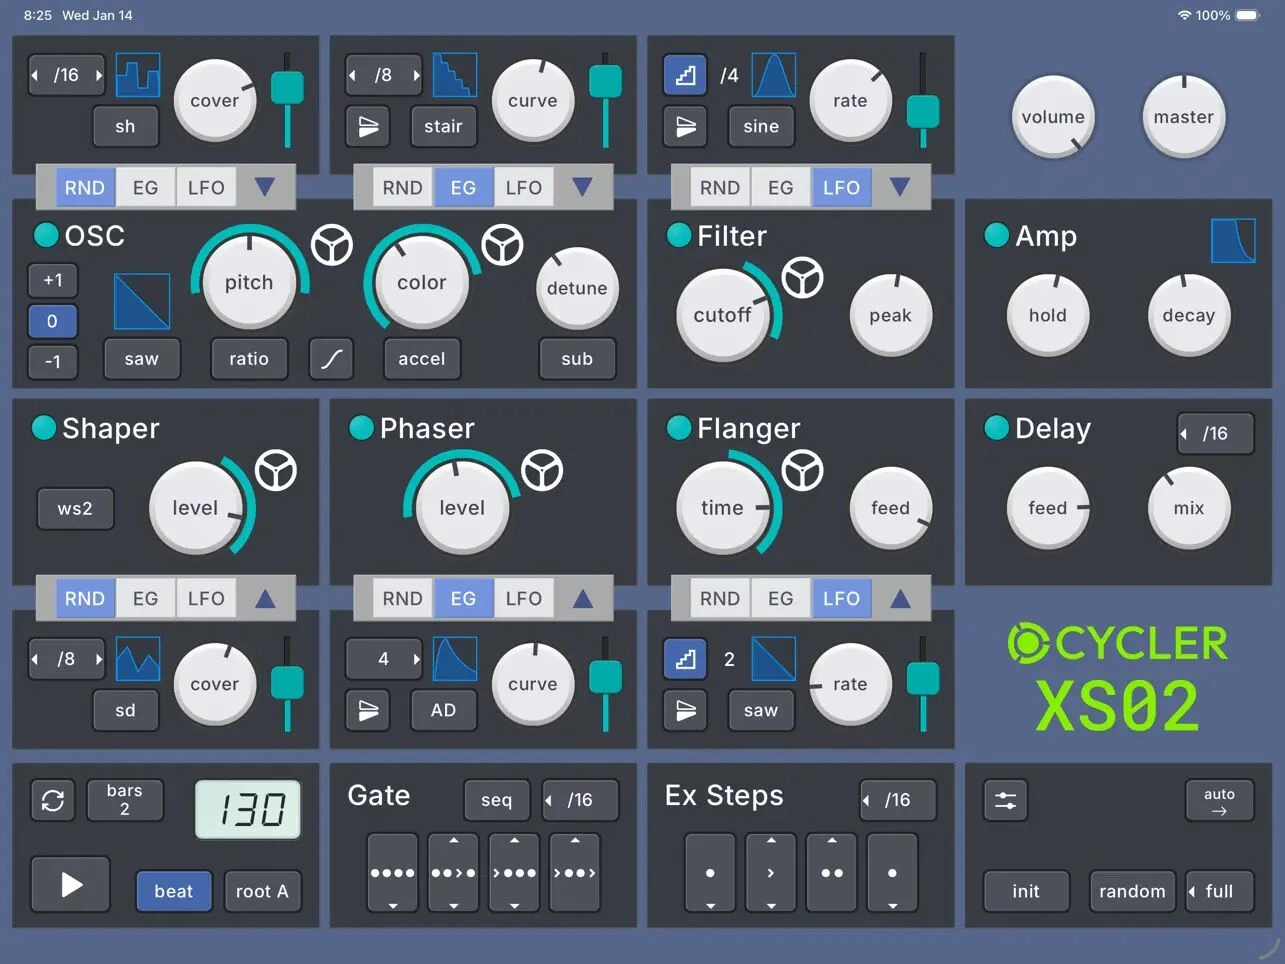Select the EG tab above the color knob
Screen dimensions: 1285x964
463,187
